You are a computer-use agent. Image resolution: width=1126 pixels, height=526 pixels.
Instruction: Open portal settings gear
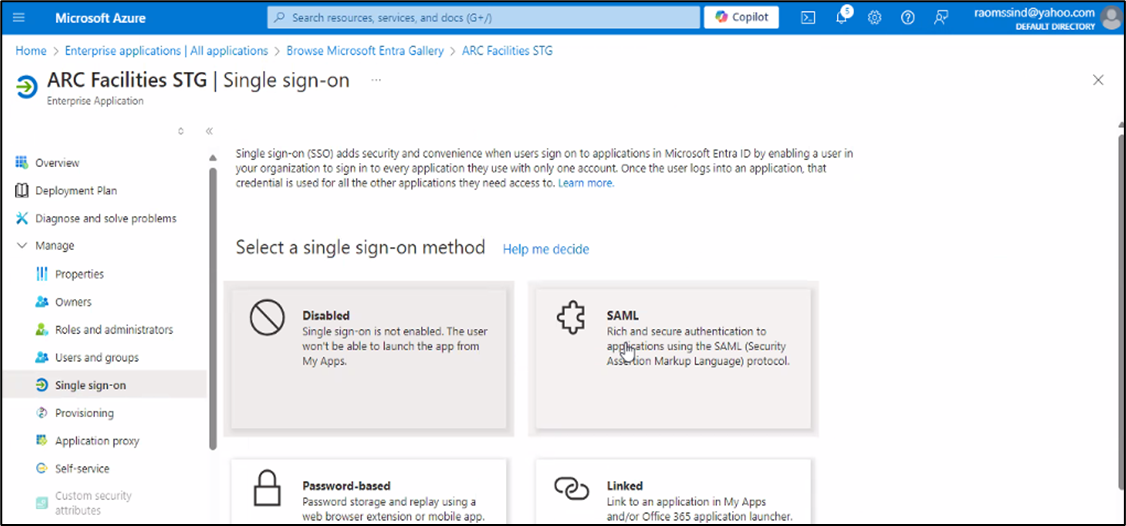coord(874,18)
